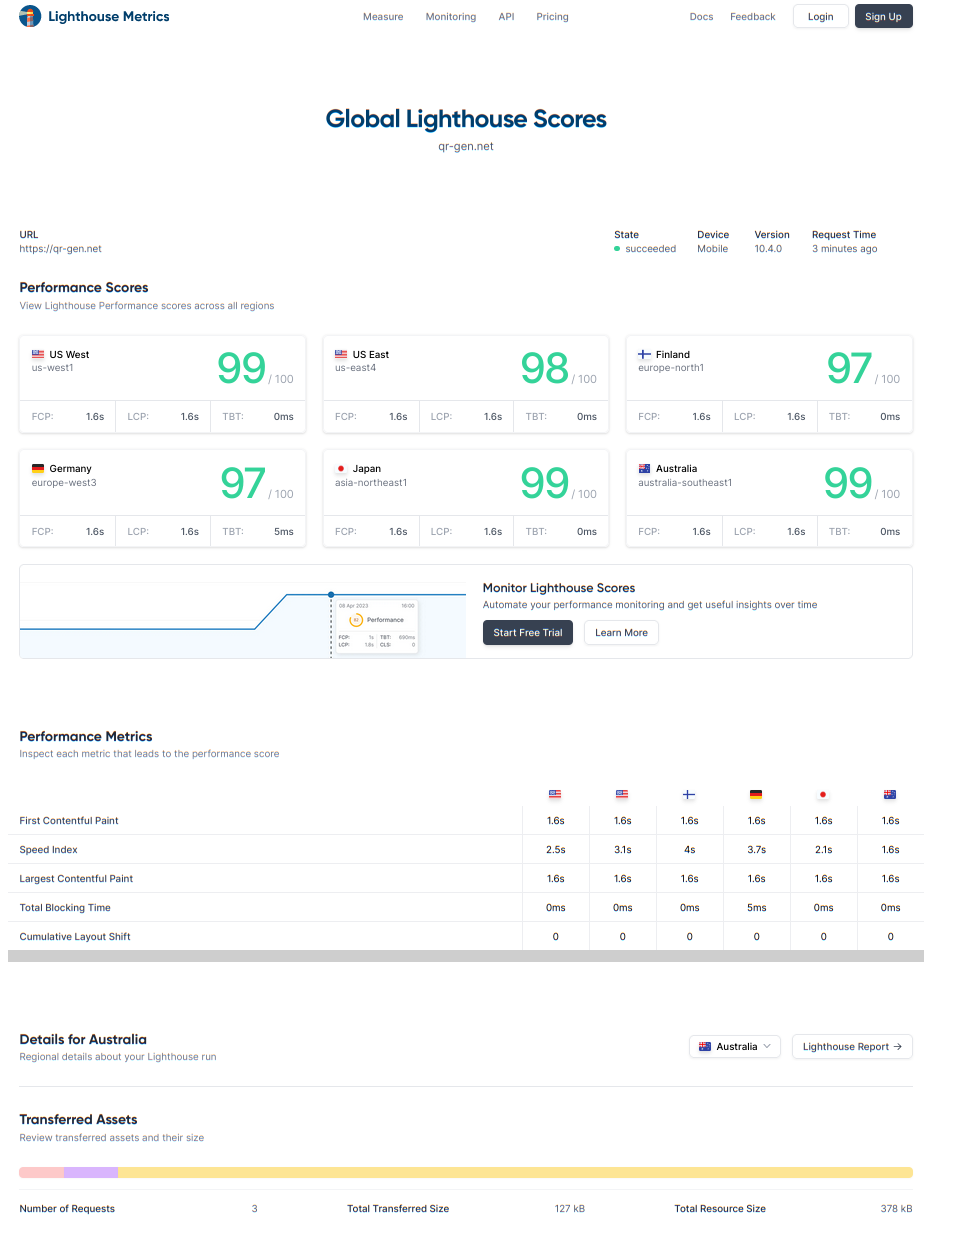
Task: Click the Japan flag column header in metrics table
Action: [x=823, y=794]
